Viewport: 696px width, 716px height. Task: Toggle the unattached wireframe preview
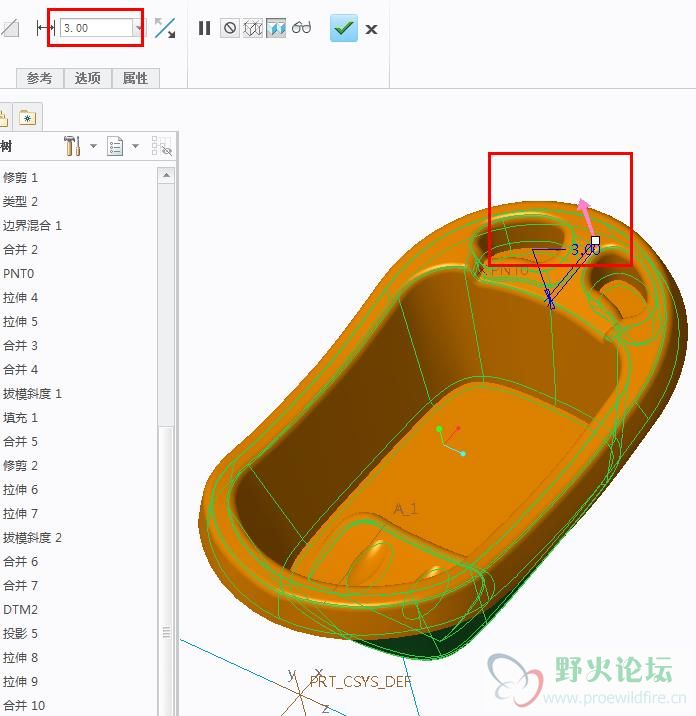click(253, 28)
